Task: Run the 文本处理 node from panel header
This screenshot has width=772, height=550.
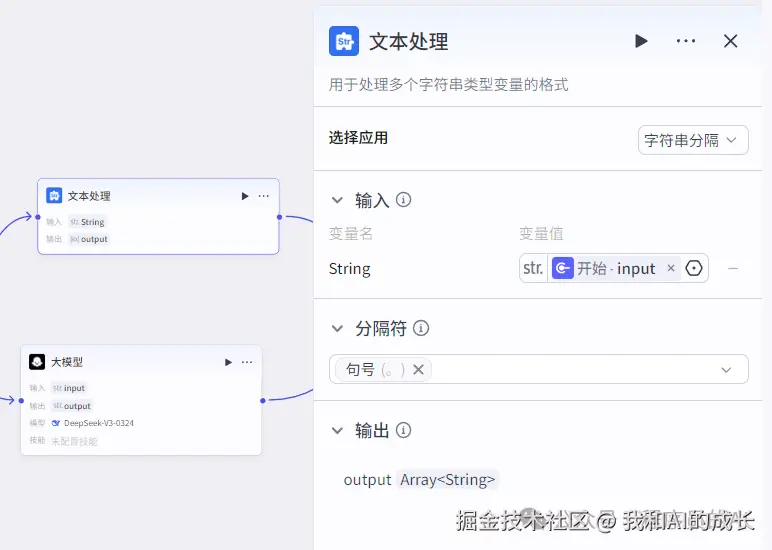Action: [x=641, y=41]
